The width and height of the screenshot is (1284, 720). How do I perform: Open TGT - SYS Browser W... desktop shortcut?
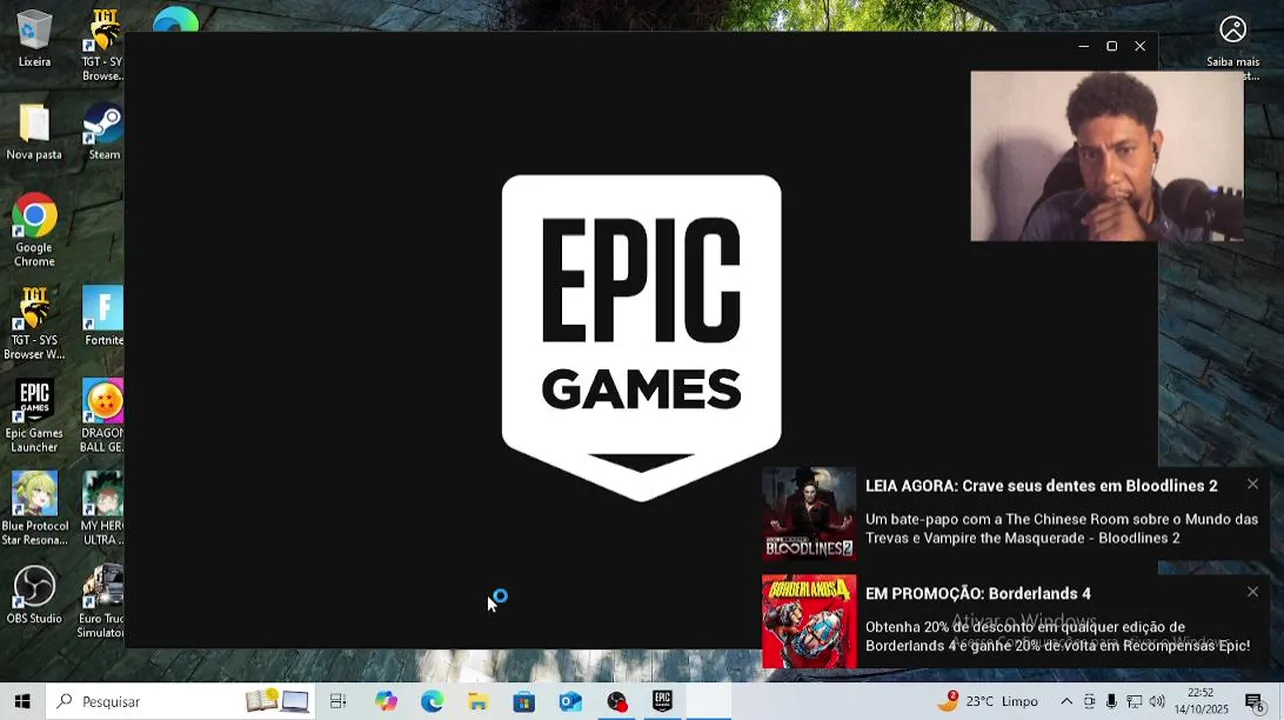click(x=34, y=324)
